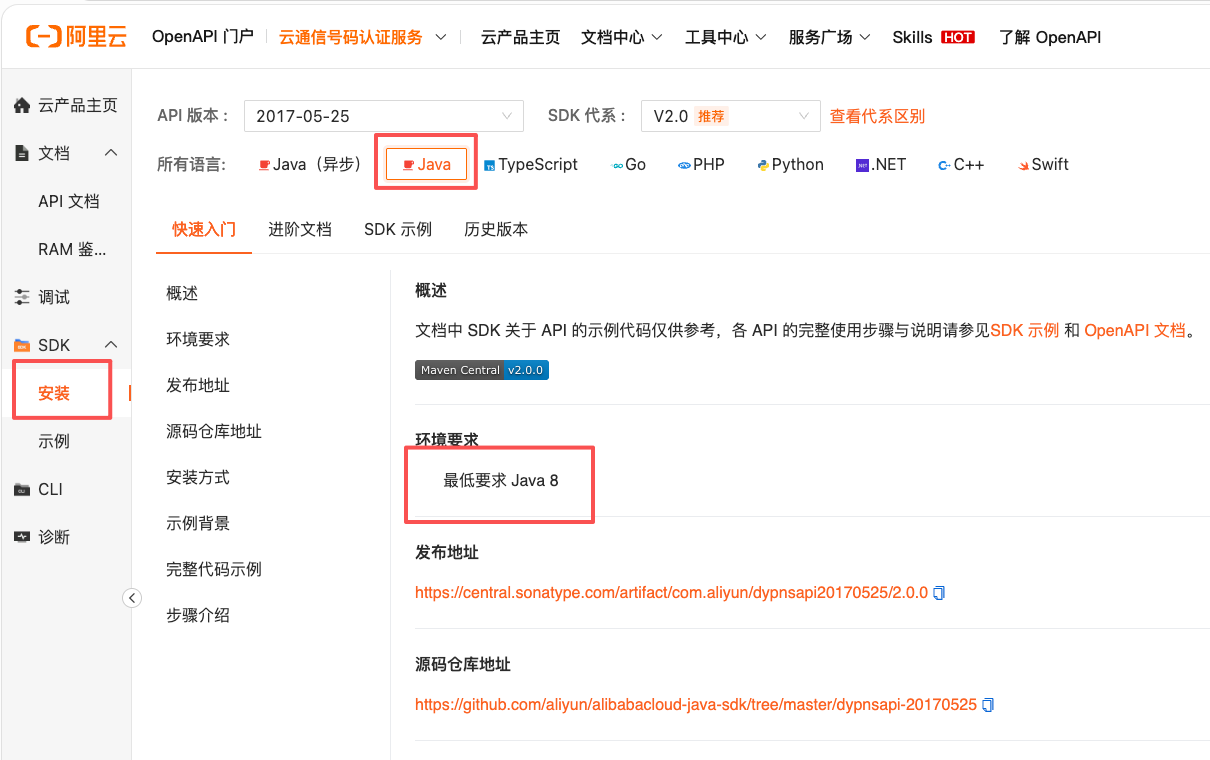Jump to 安装方式 in page outline

point(198,477)
